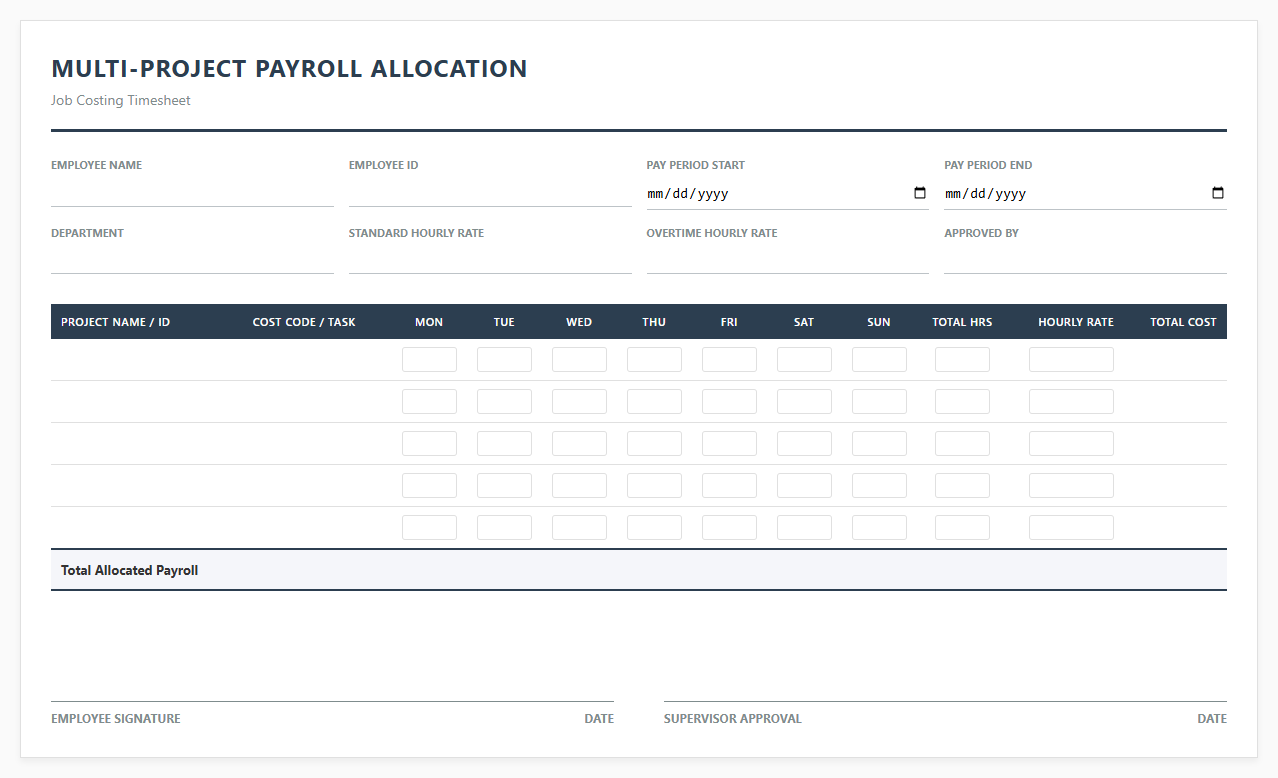Open the Pay Period Start calendar picker icon
The height and width of the screenshot is (778, 1278).
pos(920,193)
